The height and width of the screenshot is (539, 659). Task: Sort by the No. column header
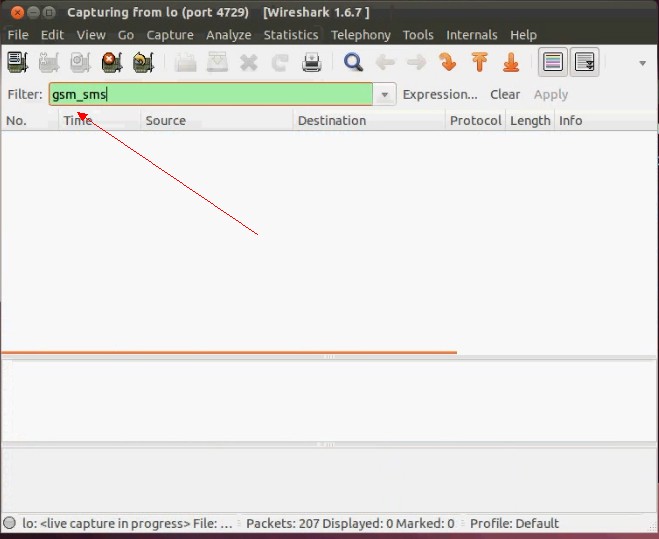tap(29, 121)
